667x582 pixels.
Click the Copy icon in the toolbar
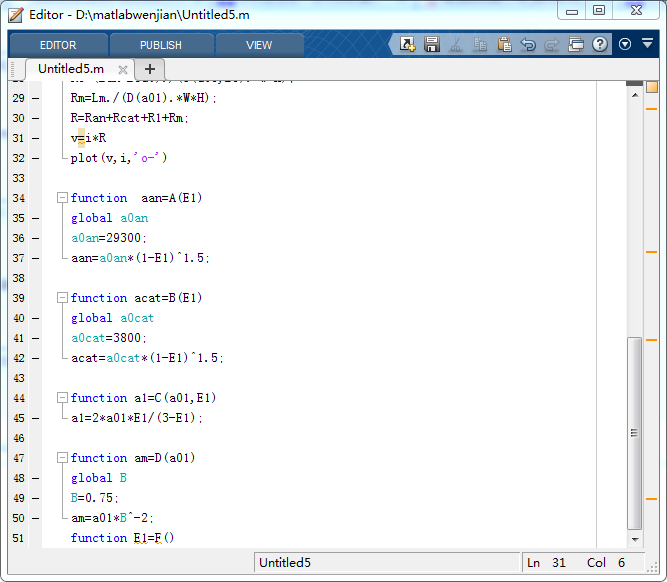(480, 44)
